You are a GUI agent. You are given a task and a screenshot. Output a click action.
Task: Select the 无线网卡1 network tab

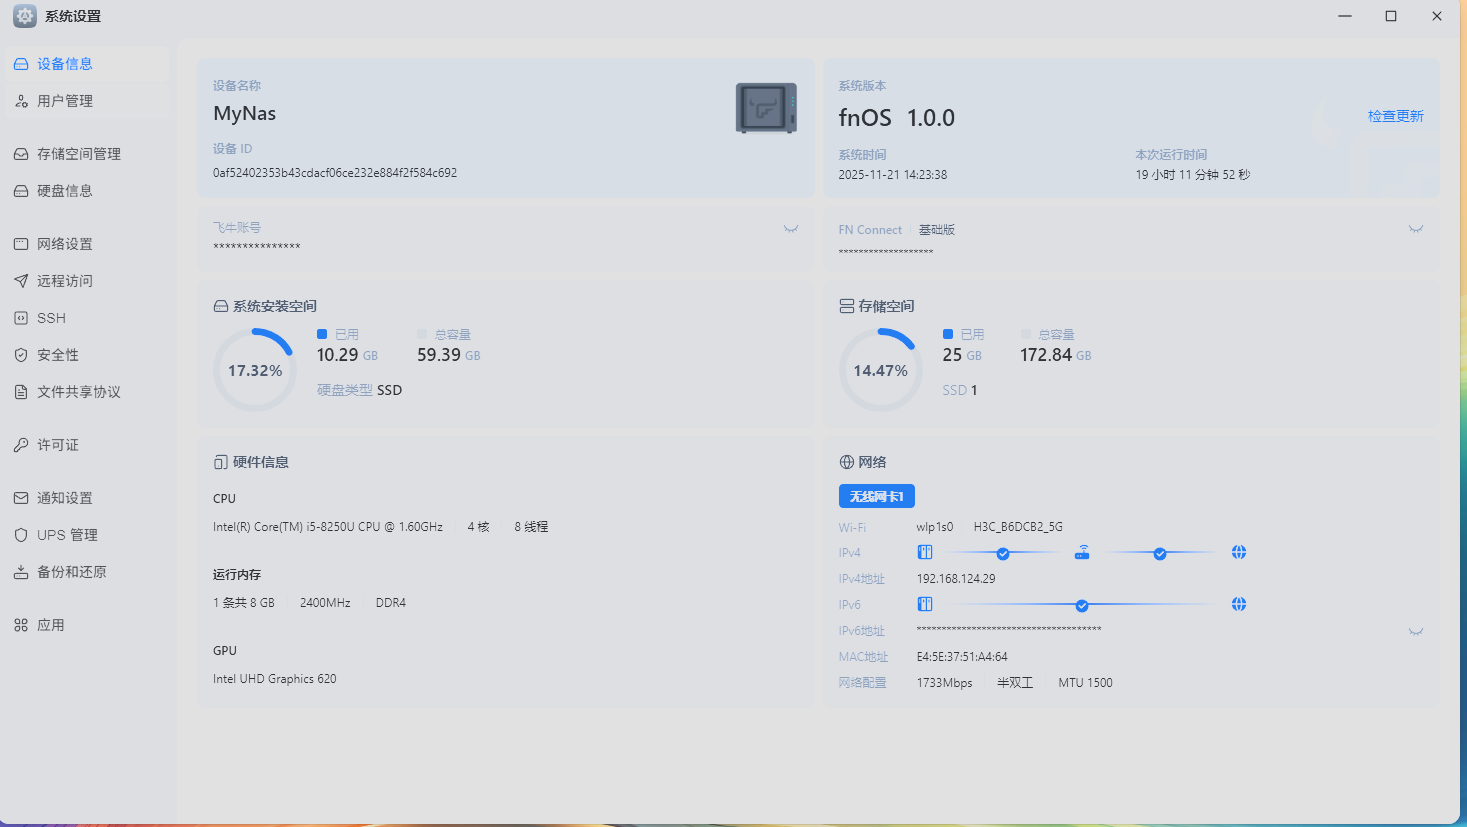(877, 496)
